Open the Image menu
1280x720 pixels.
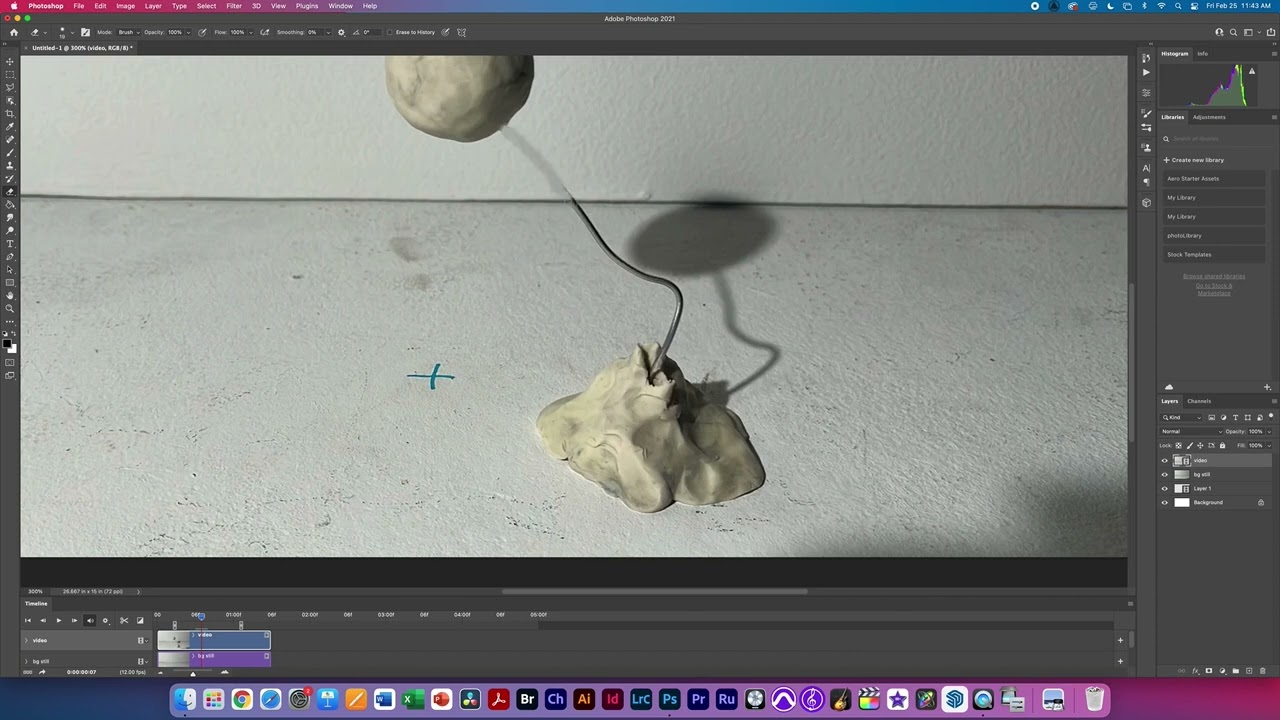[x=125, y=6]
